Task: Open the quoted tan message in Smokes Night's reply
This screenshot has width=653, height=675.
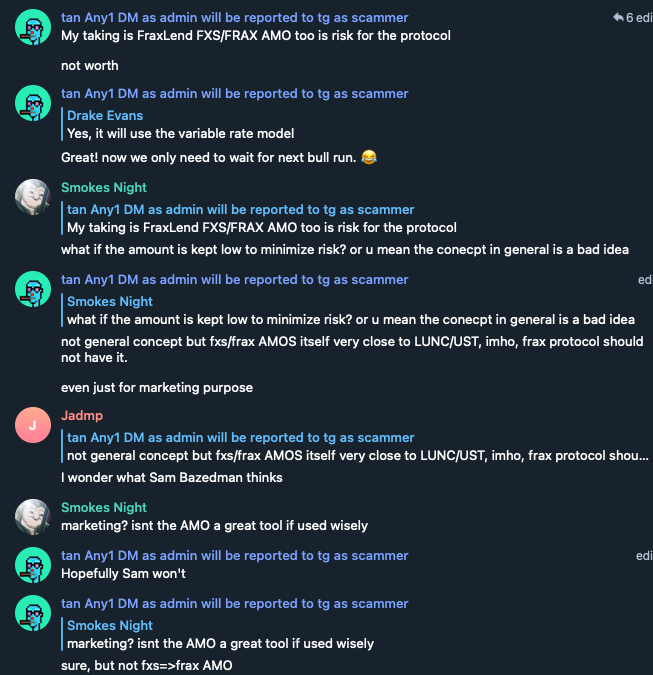Action: [260, 219]
